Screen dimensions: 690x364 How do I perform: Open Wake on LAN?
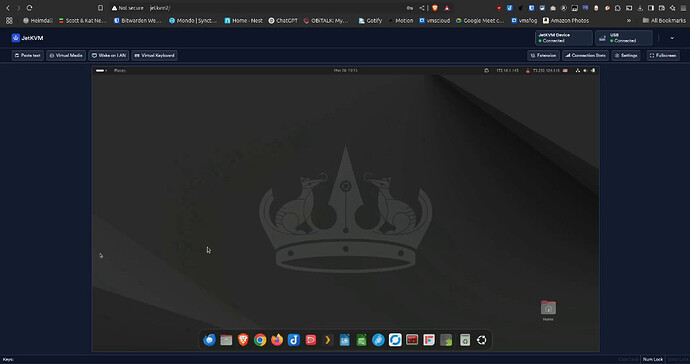[109, 55]
